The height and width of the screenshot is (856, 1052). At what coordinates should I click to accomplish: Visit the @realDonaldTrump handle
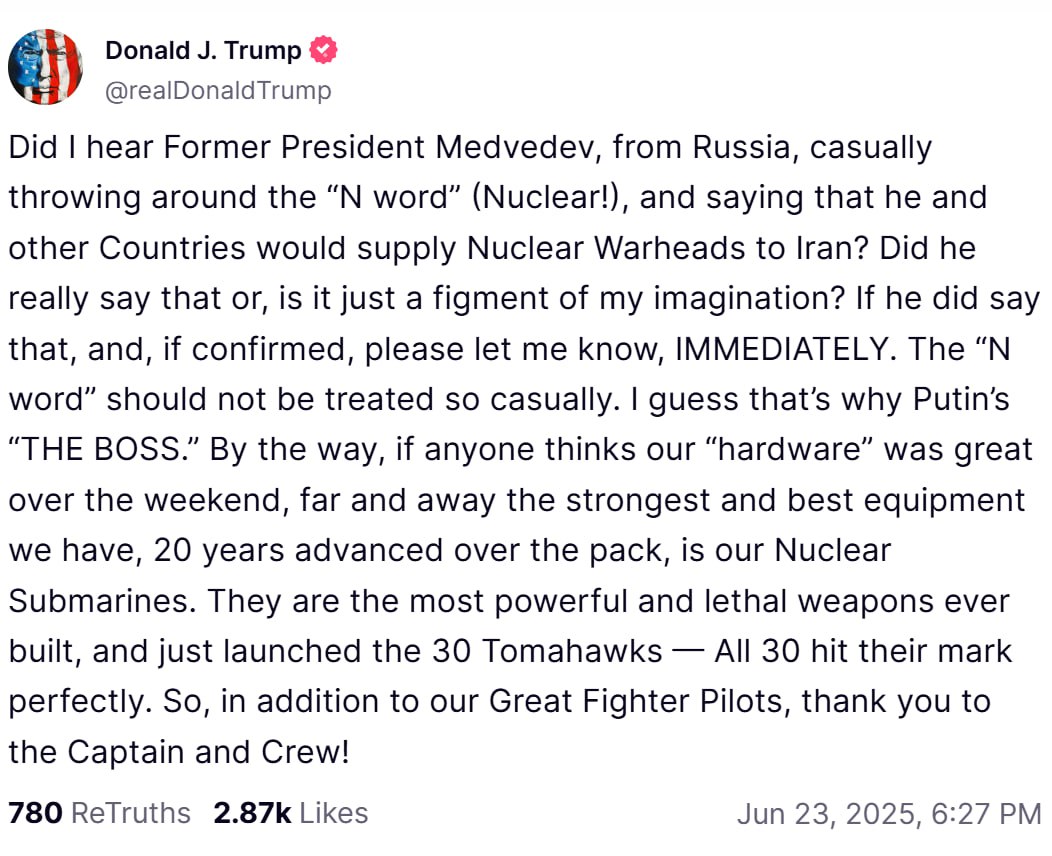218,91
